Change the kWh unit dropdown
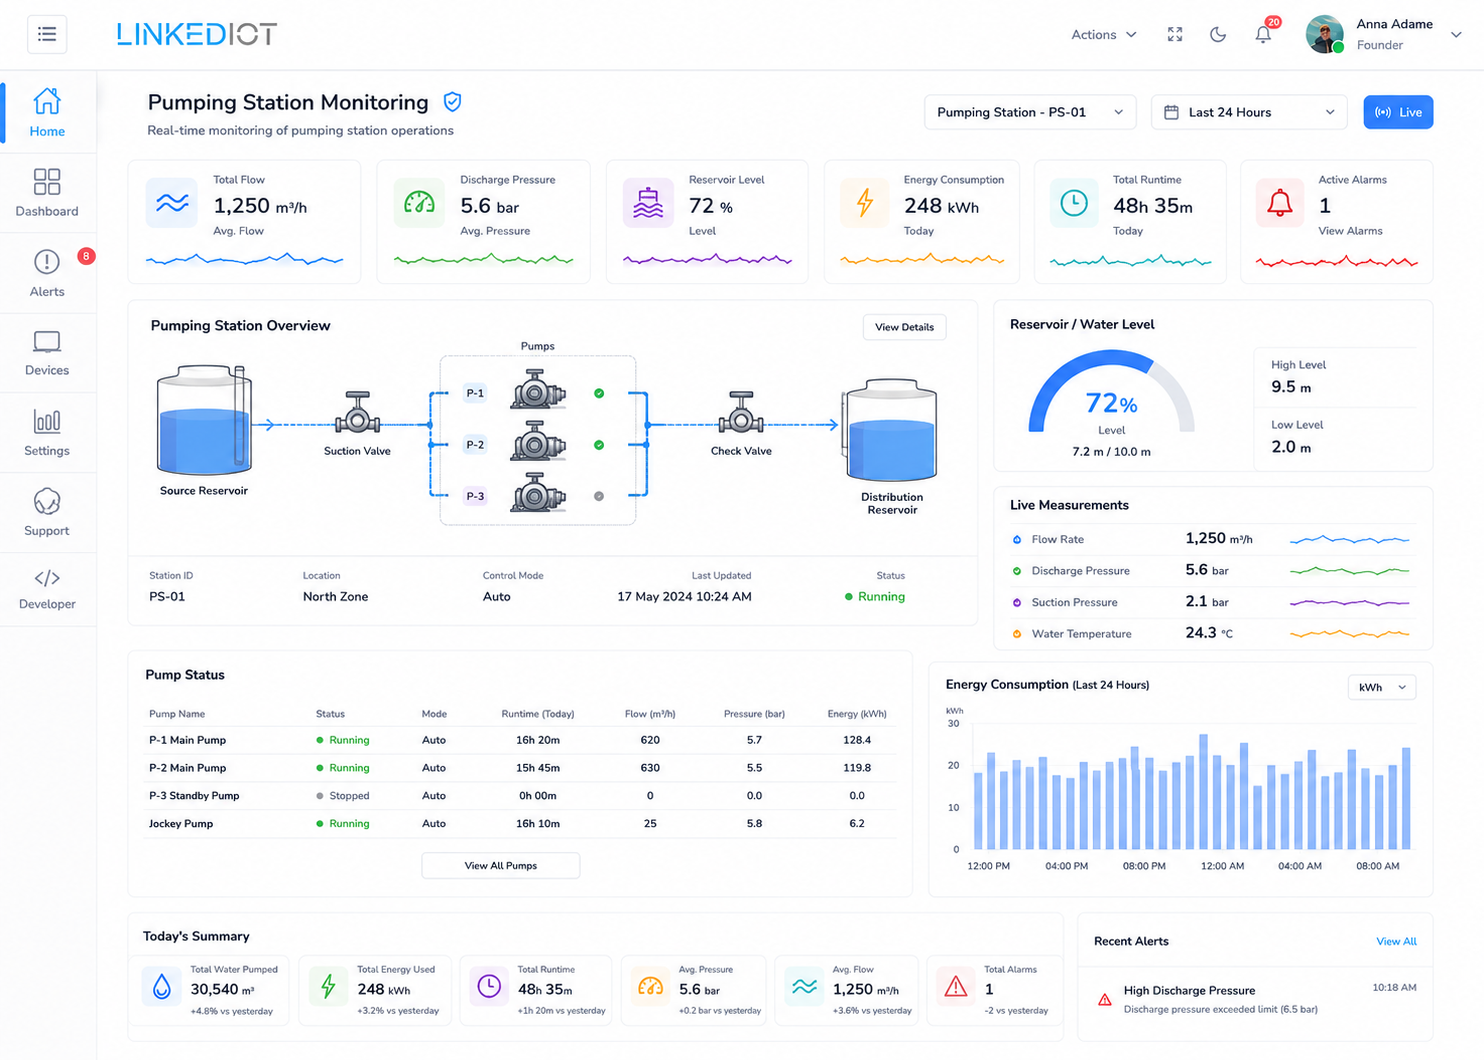Image resolution: width=1484 pixels, height=1060 pixels. point(1382,687)
